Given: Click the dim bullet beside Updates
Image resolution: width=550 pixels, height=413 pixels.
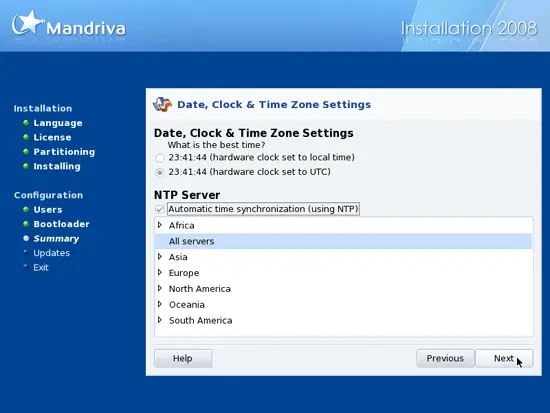Looking at the screenshot, I should click(26, 252).
